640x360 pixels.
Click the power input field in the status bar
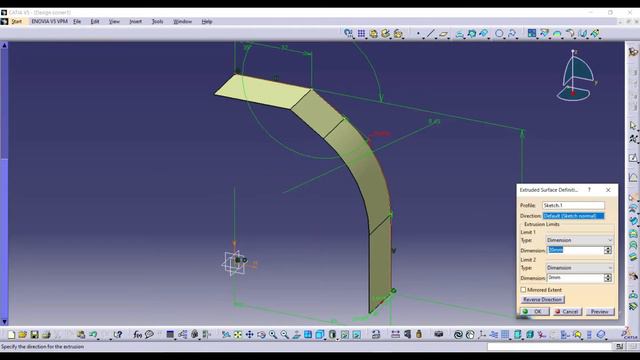[x=550, y=347]
